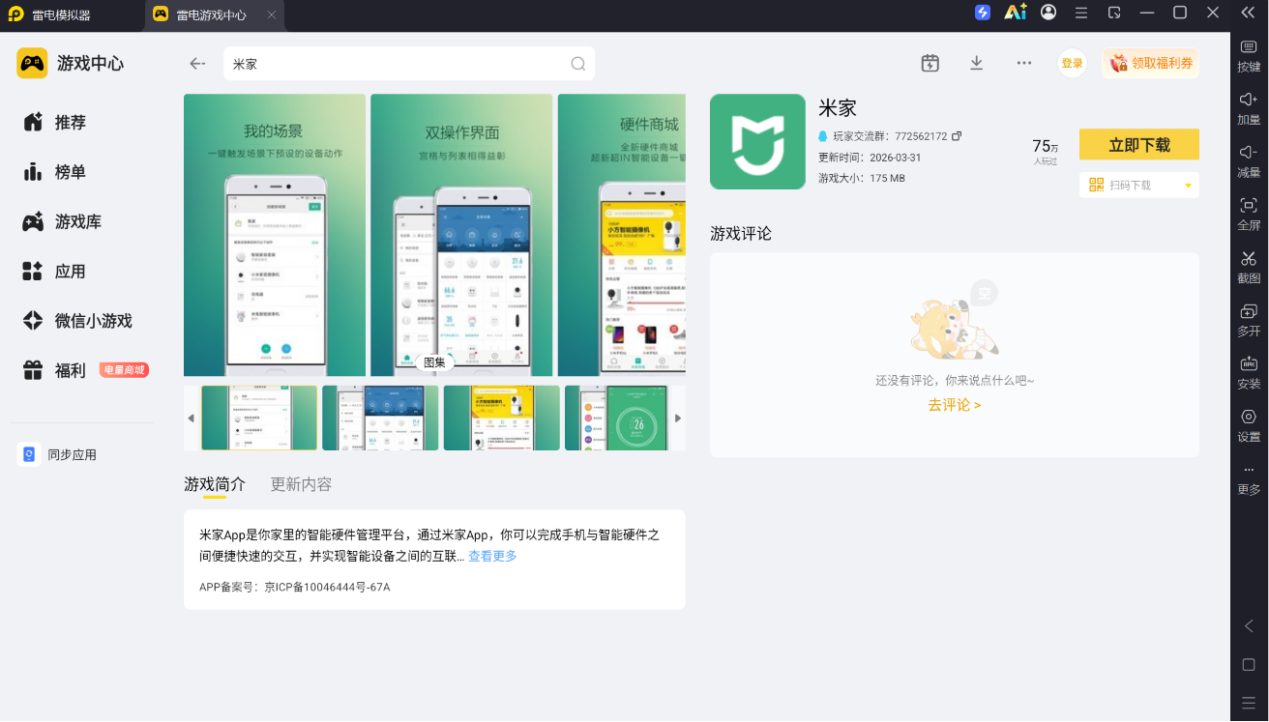Open the title bar hamburger menu
The image size is (1269, 722).
(1081, 13)
